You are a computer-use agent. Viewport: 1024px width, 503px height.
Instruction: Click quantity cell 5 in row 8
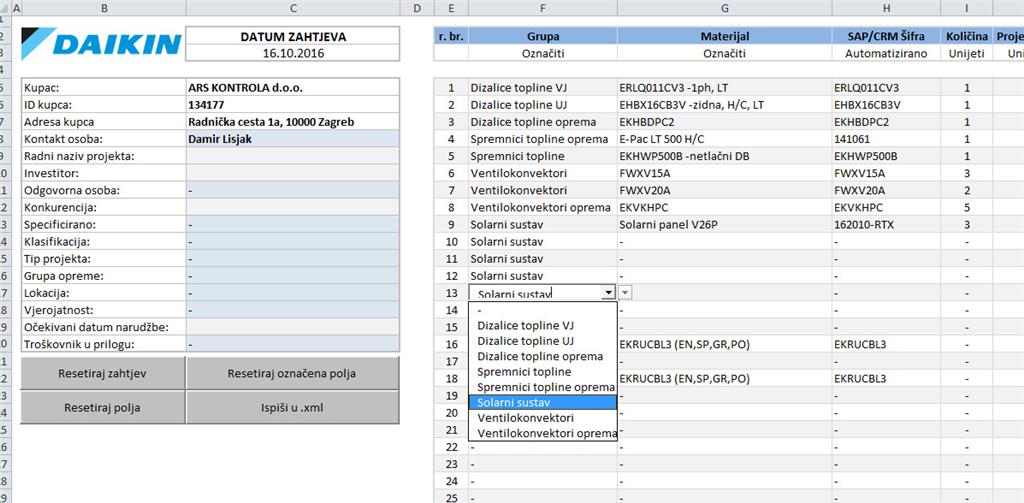pos(967,207)
